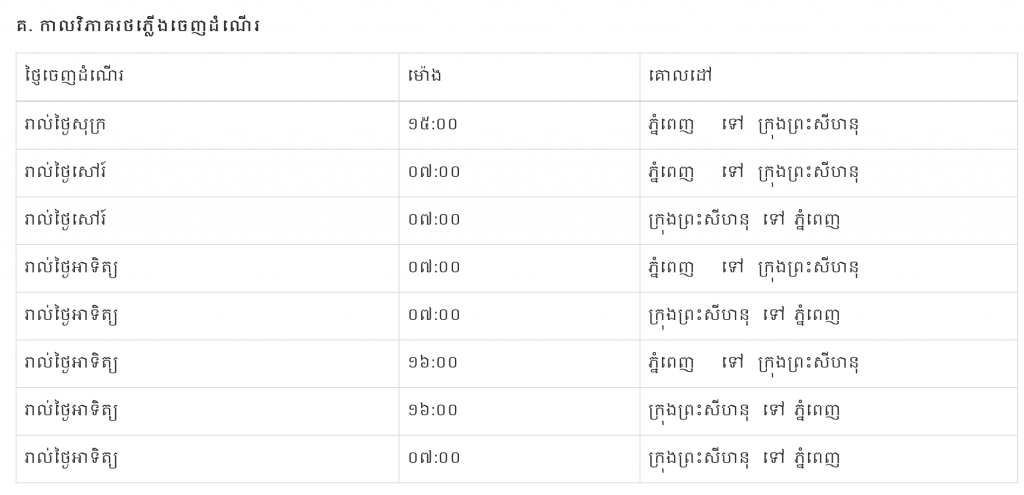Click the heading កាលវិភាគរថភ្លើងចេញដំណើរ
The width and height of the screenshot is (1024, 495).
tap(138, 24)
